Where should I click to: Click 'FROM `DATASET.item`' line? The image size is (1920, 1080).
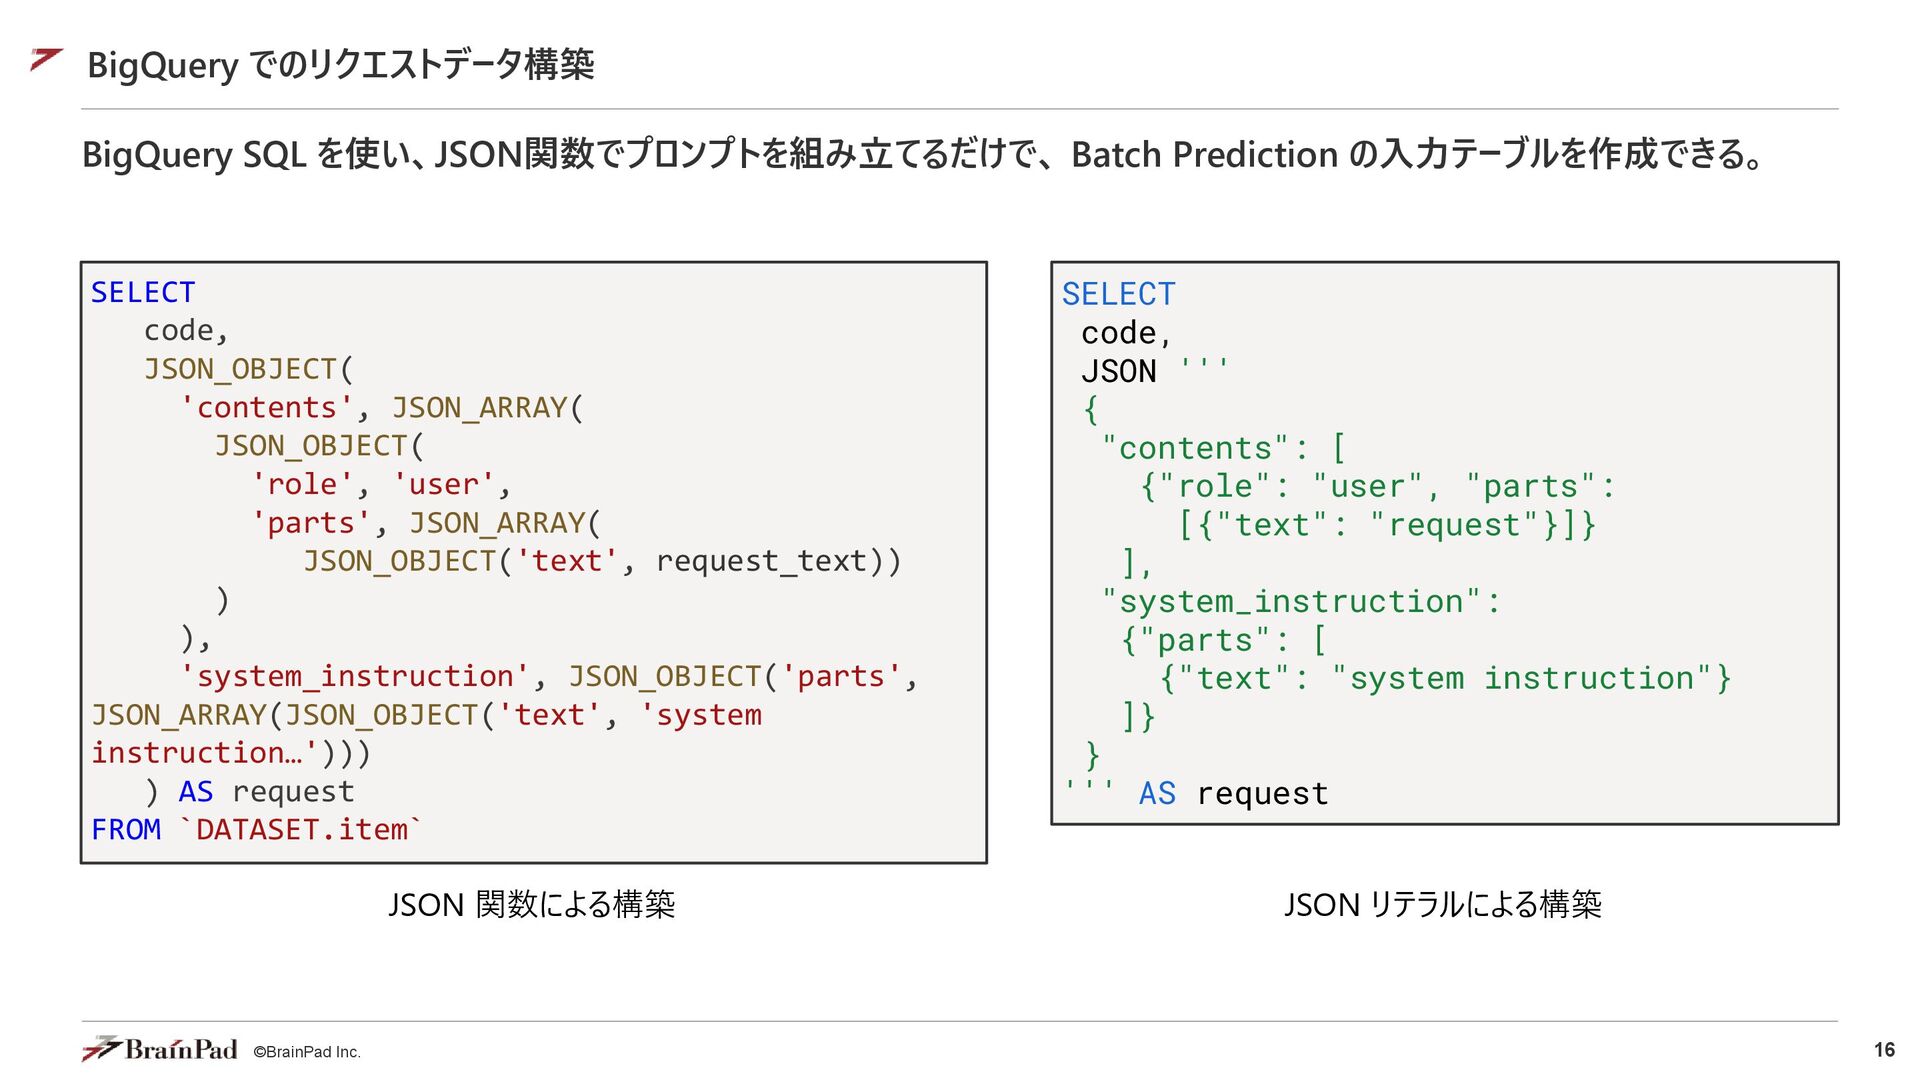point(257,830)
